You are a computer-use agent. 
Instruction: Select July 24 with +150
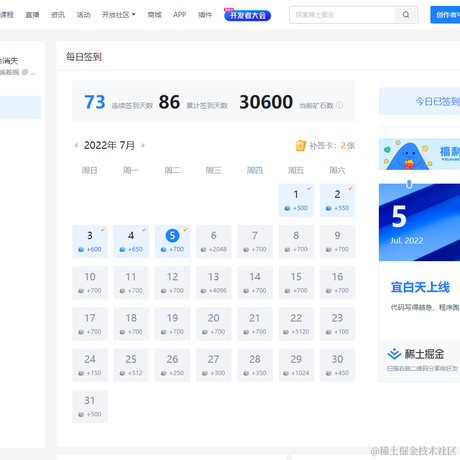[90, 365]
